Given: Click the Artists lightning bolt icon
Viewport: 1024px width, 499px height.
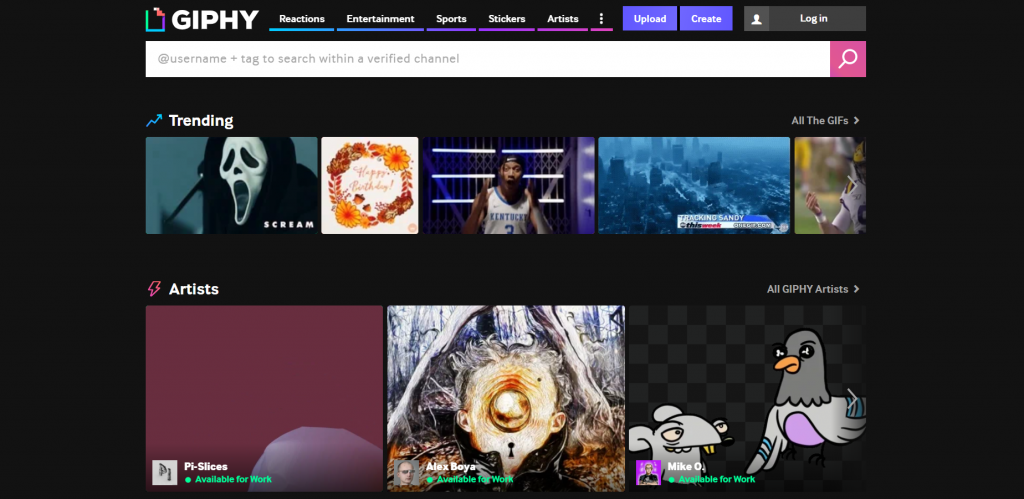Looking at the screenshot, I should 154,289.
